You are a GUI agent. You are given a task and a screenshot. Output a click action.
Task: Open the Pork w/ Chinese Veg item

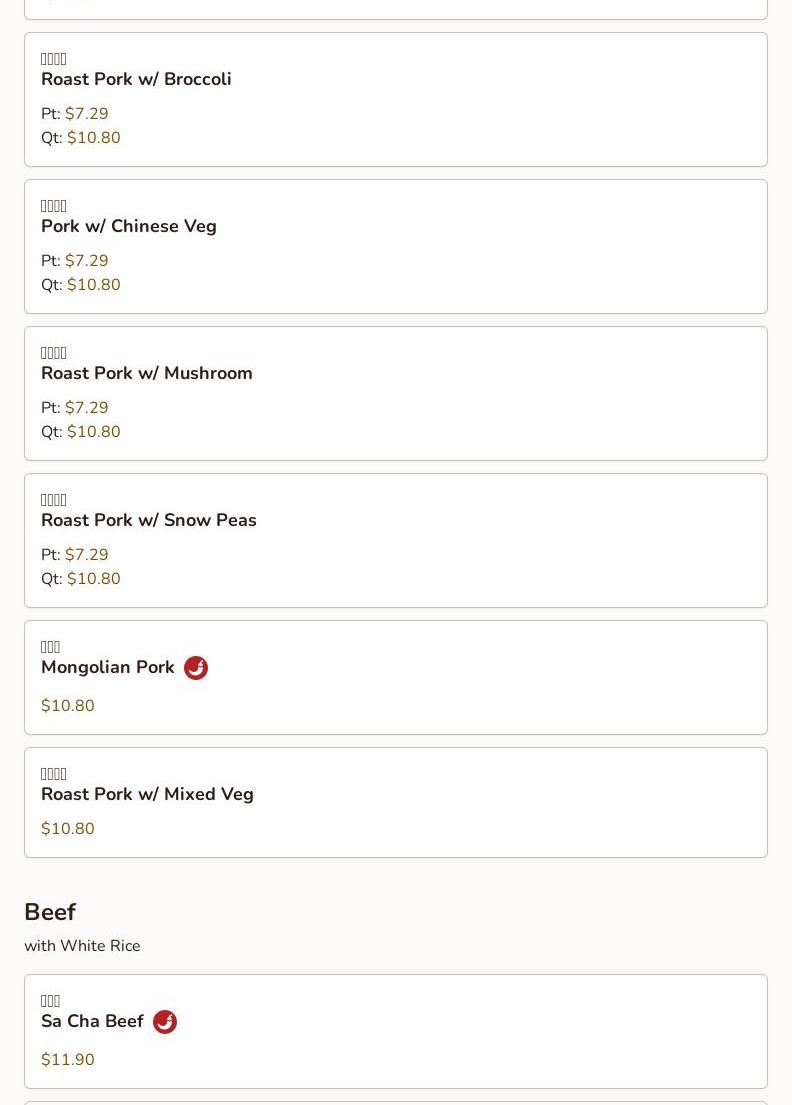(129, 226)
